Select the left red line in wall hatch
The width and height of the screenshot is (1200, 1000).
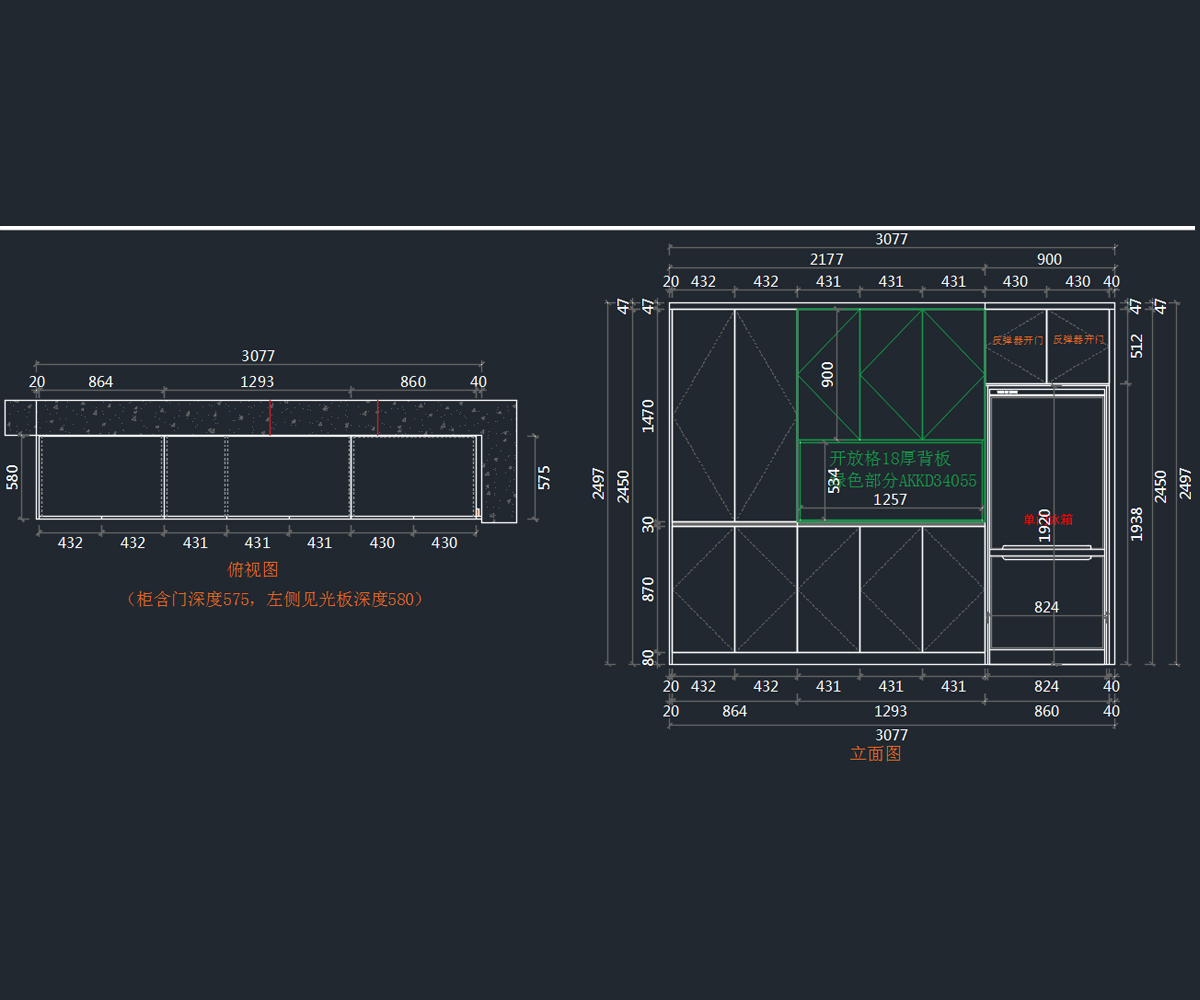(x=270, y=418)
